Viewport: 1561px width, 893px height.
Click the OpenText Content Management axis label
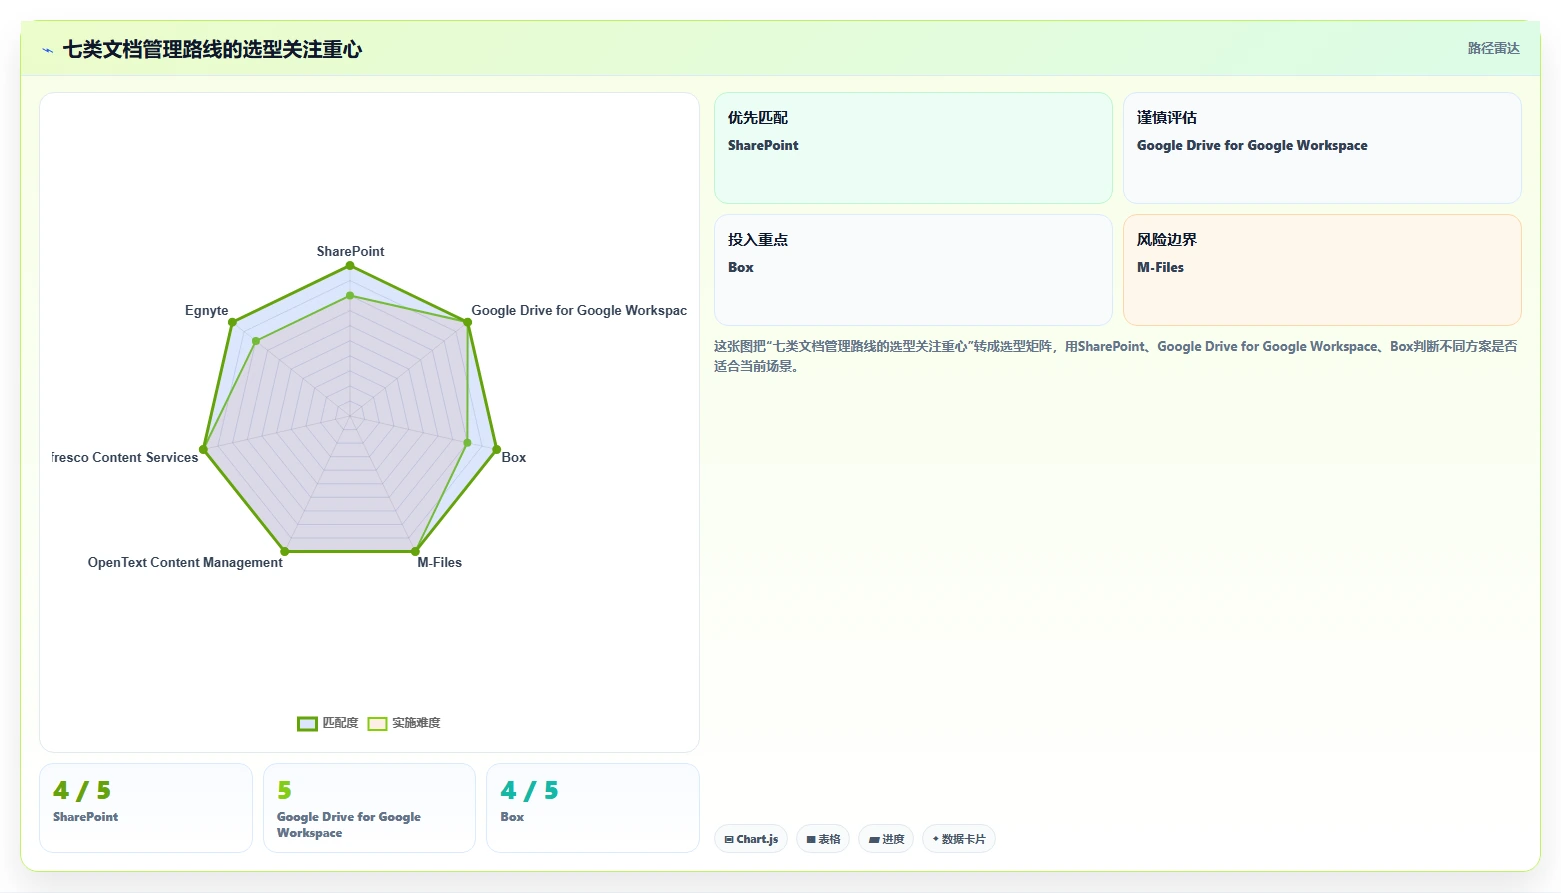[x=185, y=562]
